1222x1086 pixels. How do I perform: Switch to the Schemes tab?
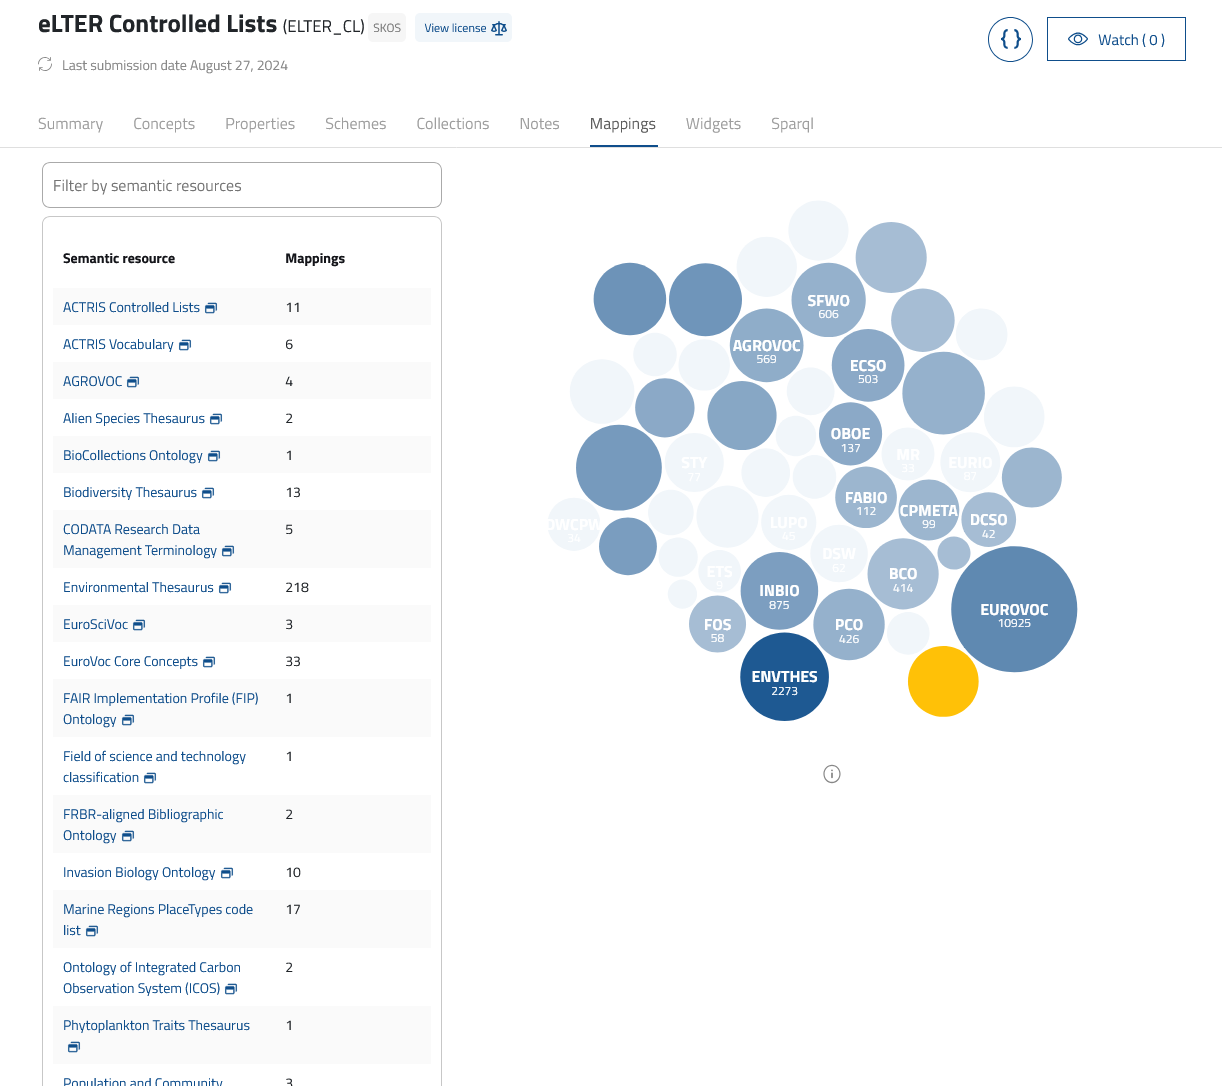(x=355, y=123)
